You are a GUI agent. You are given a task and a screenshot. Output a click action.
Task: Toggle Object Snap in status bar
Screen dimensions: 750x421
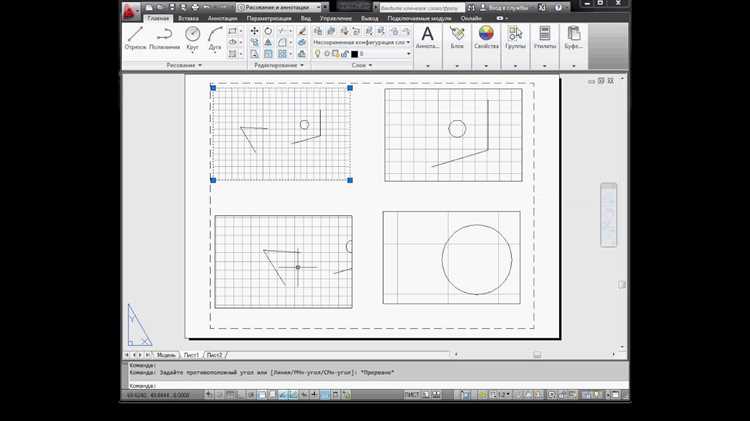point(262,395)
